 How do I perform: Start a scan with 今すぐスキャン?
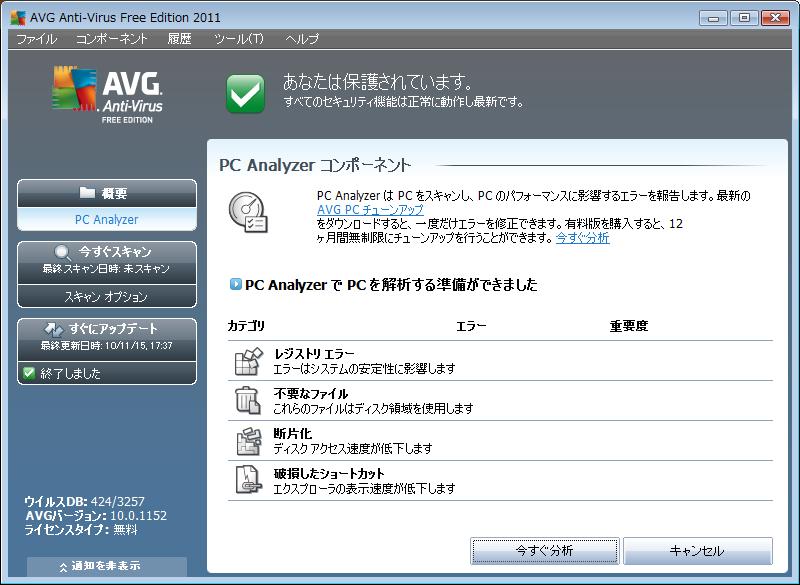(x=107, y=262)
